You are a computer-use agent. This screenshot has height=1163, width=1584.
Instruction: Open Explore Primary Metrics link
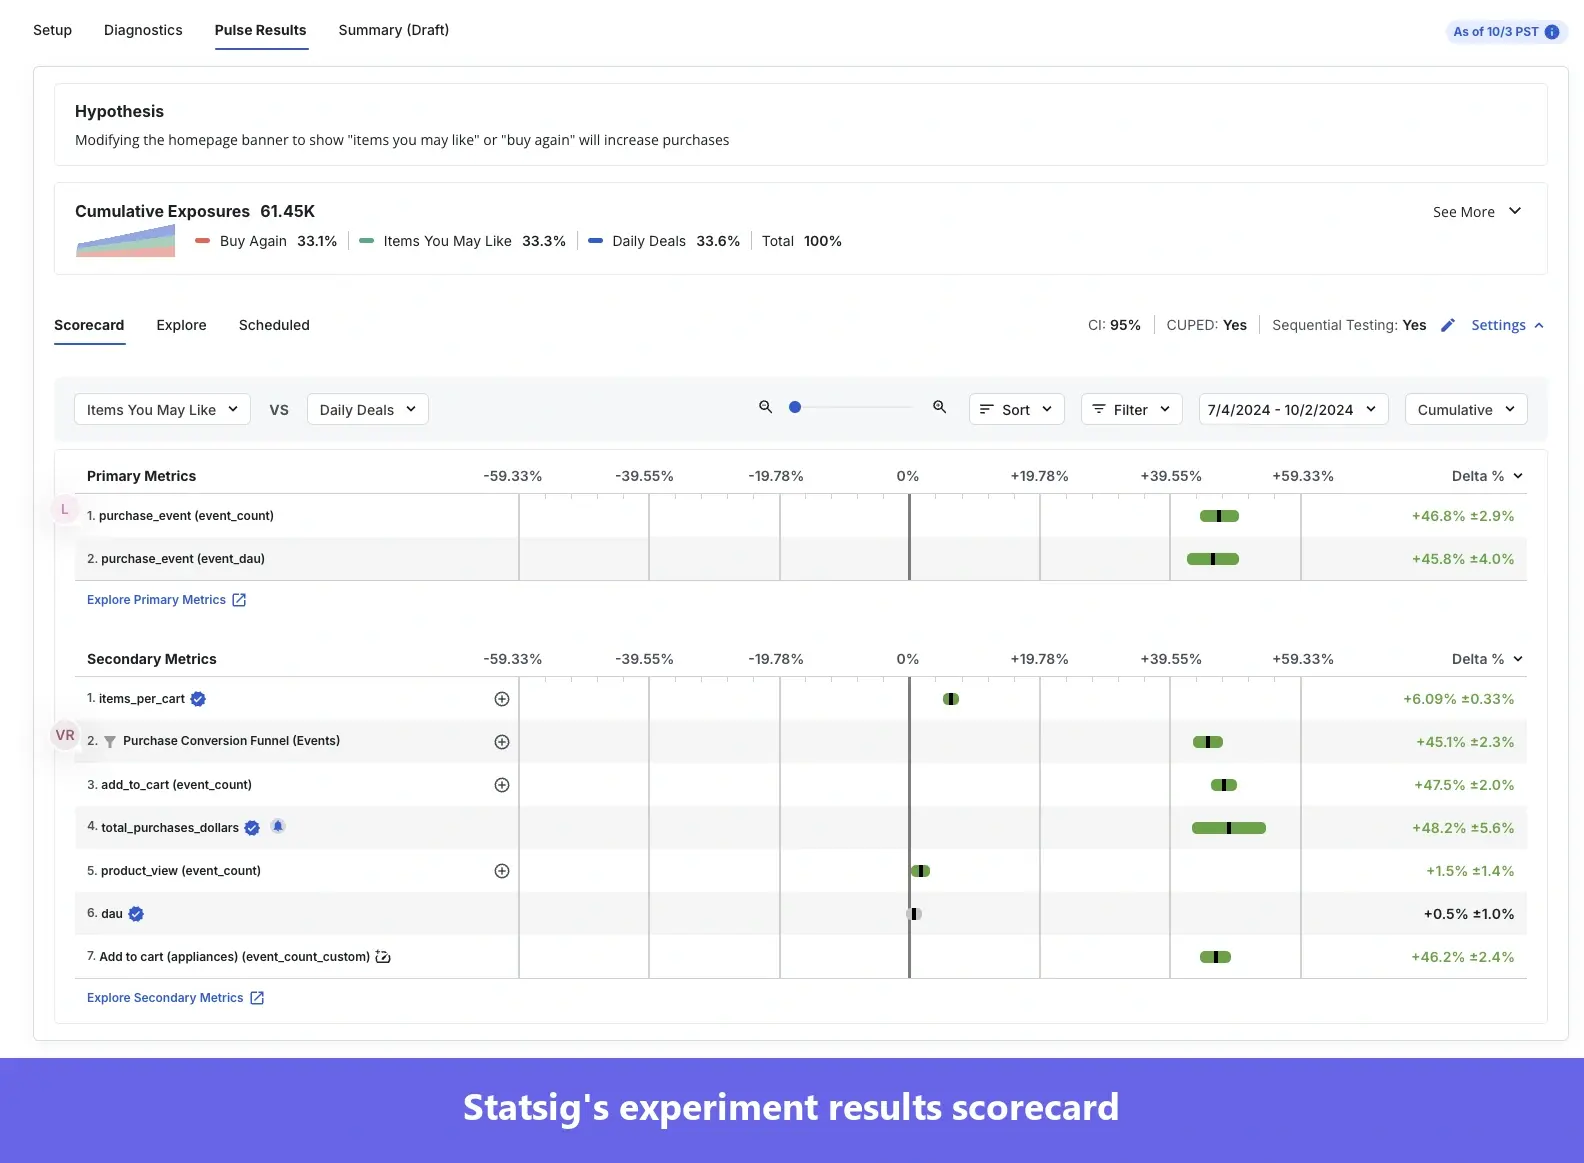click(166, 600)
